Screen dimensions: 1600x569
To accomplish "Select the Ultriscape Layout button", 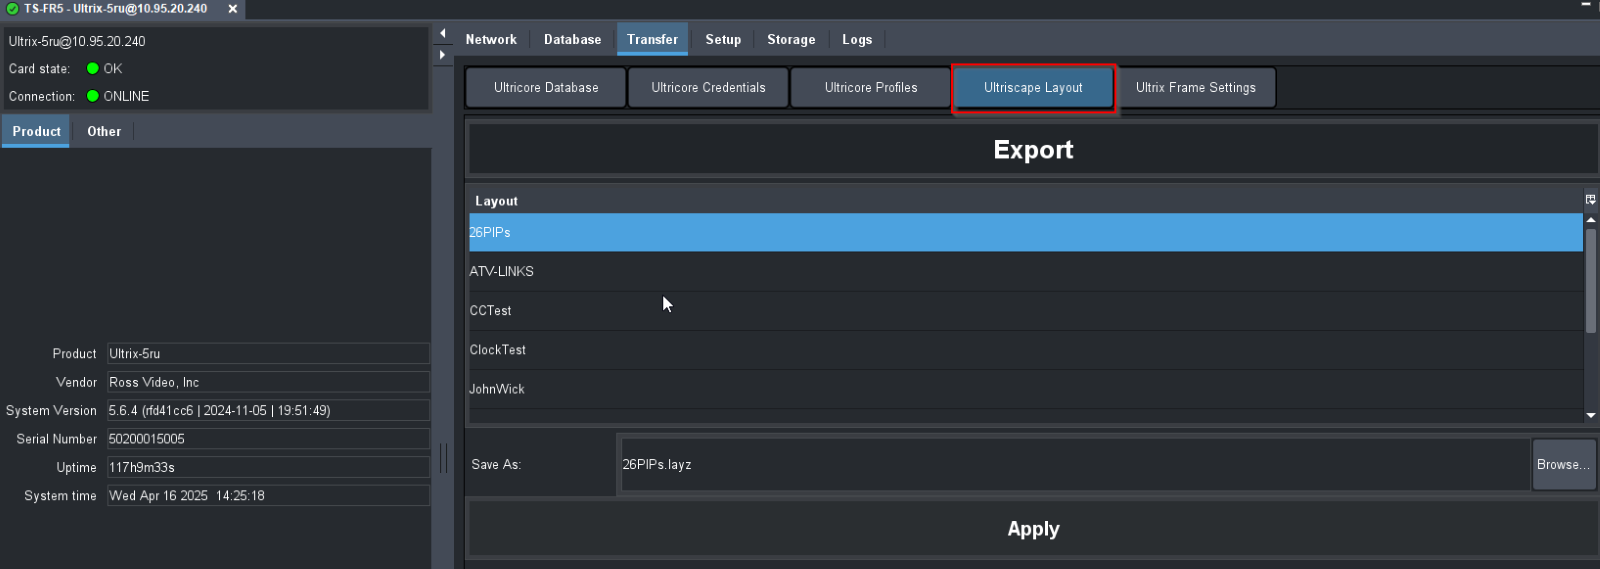I will 1033,87.
